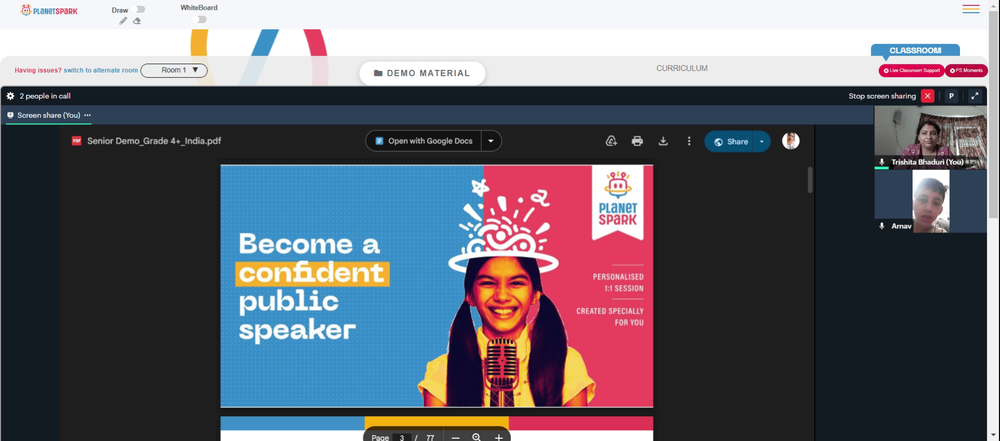Viewport: 1000px width, 441px height.
Task: Click the magnifier reset zoom icon
Action: (476, 437)
